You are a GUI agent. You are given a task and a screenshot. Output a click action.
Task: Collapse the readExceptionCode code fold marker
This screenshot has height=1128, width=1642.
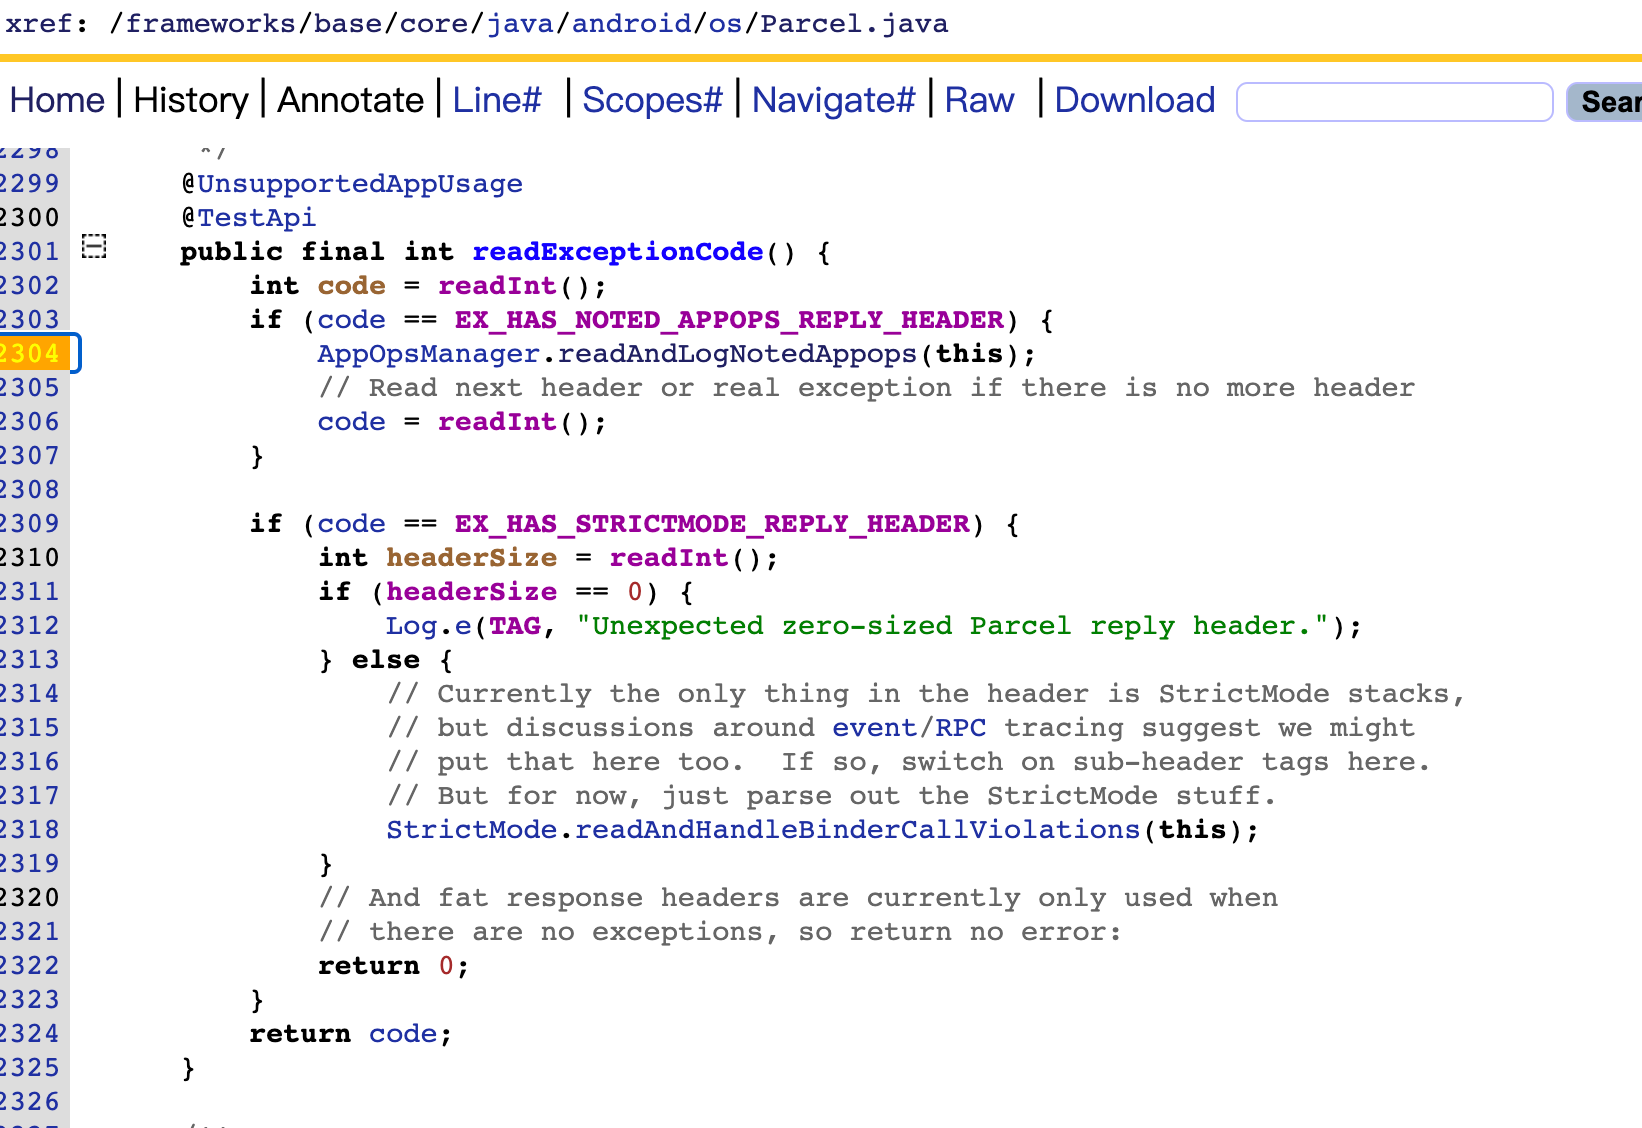[93, 248]
